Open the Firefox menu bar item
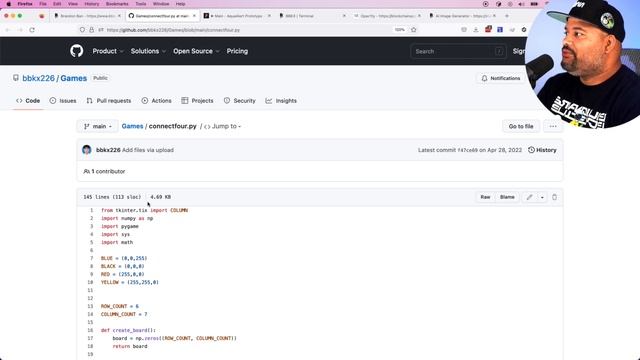 [x=25, y=4]
